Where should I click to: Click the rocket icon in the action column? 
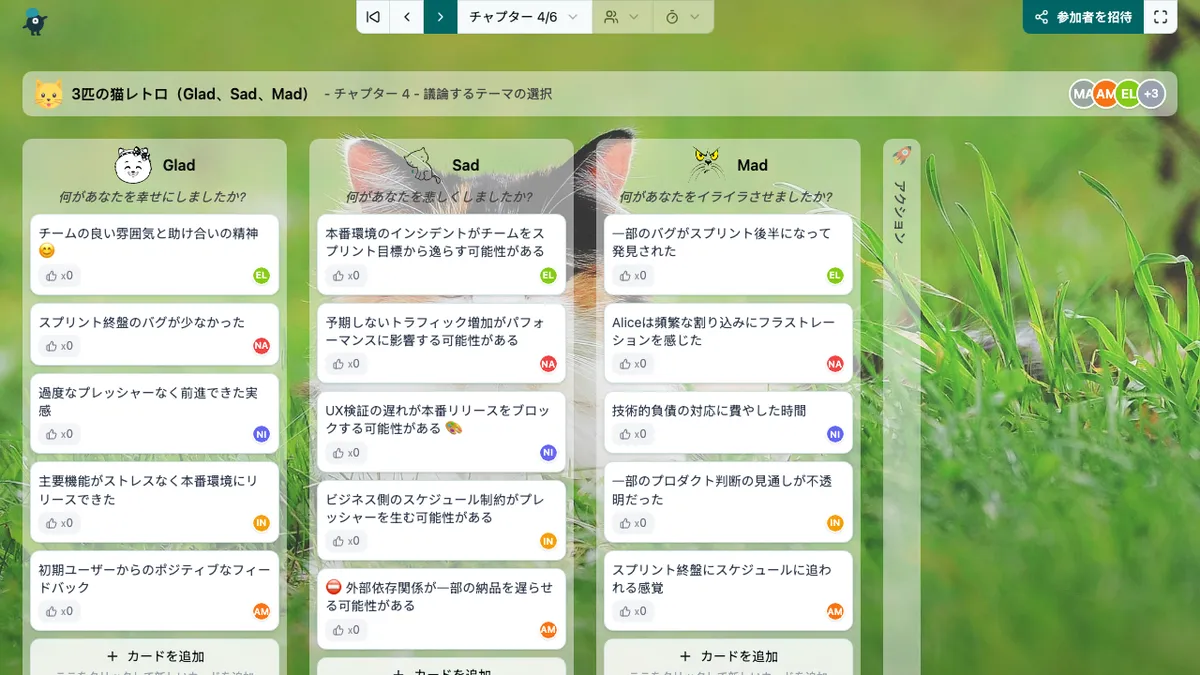[901, 156]
